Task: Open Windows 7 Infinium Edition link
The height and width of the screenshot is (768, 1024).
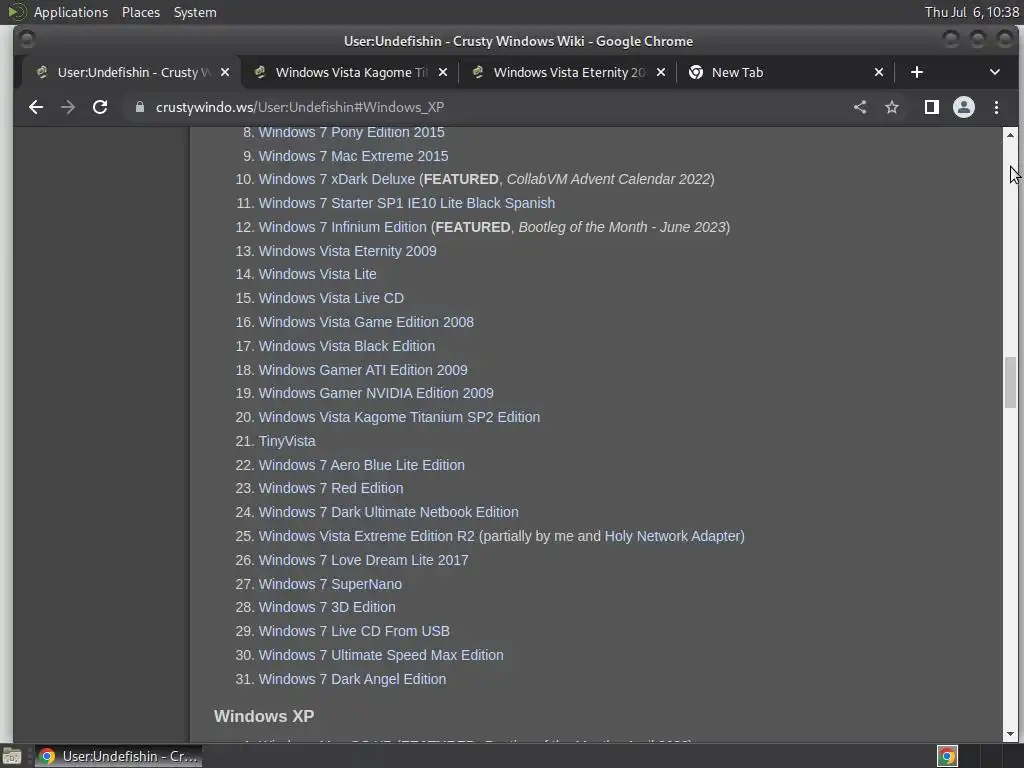Action: click(x=342, y=227)
